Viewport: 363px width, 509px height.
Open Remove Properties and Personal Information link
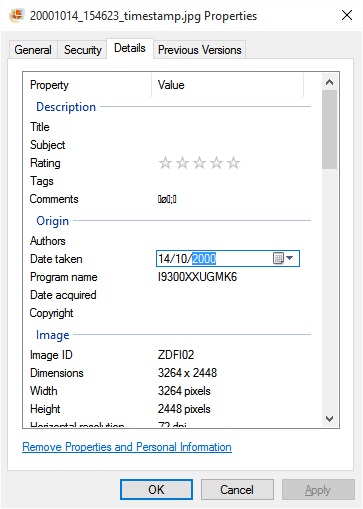coord(127,447)
